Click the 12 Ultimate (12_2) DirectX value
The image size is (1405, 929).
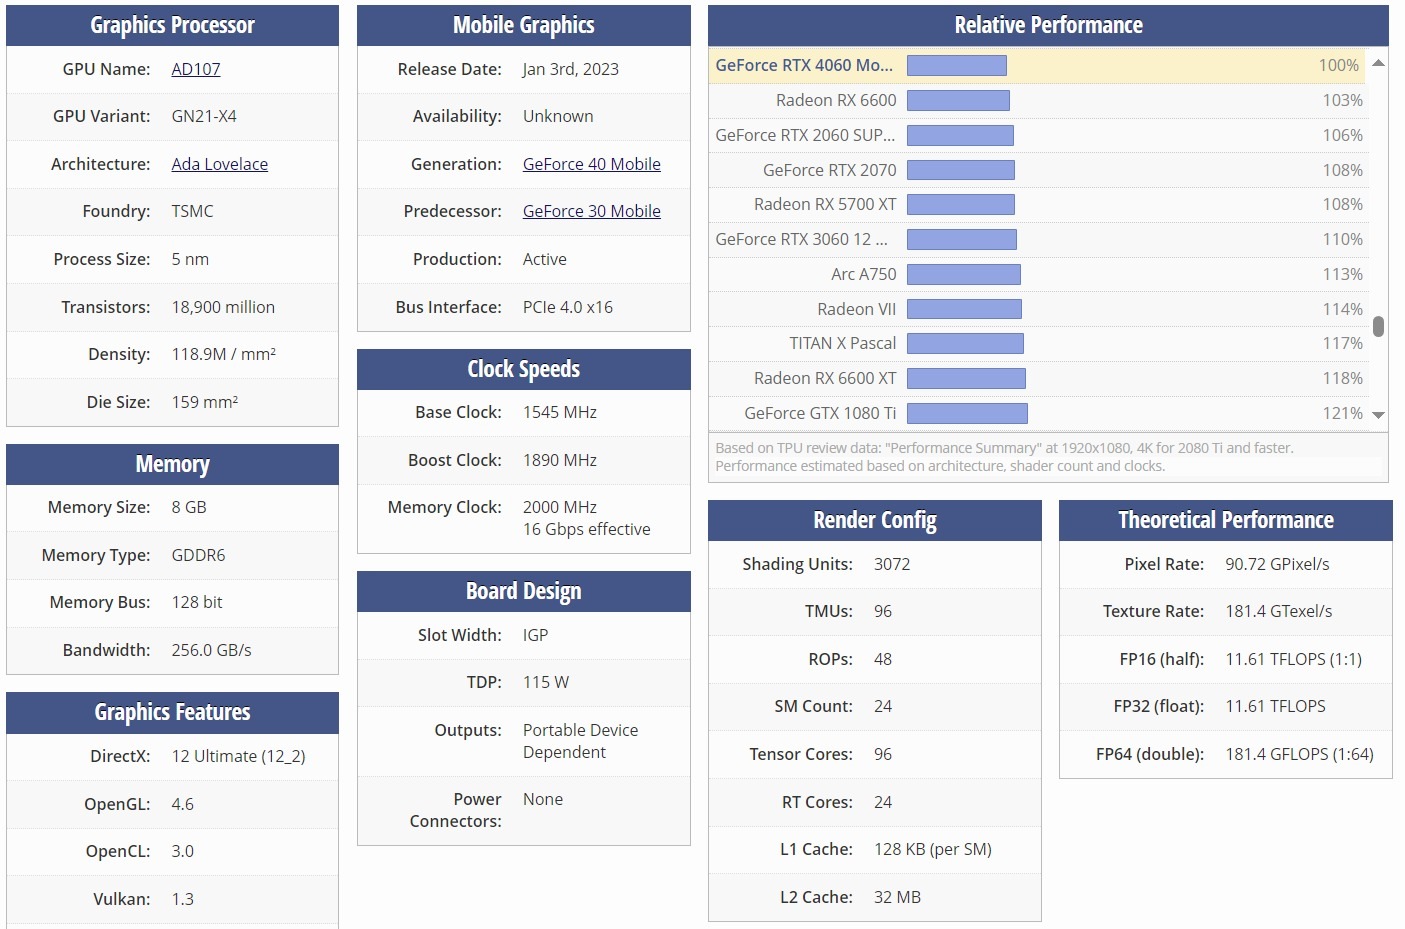(238, 756)
